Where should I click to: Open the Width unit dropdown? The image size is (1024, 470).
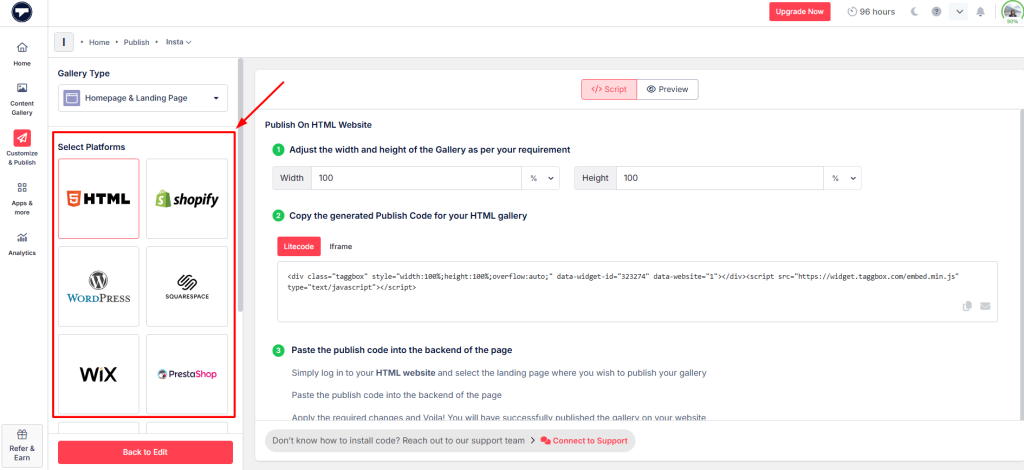[x=541, y=178]
